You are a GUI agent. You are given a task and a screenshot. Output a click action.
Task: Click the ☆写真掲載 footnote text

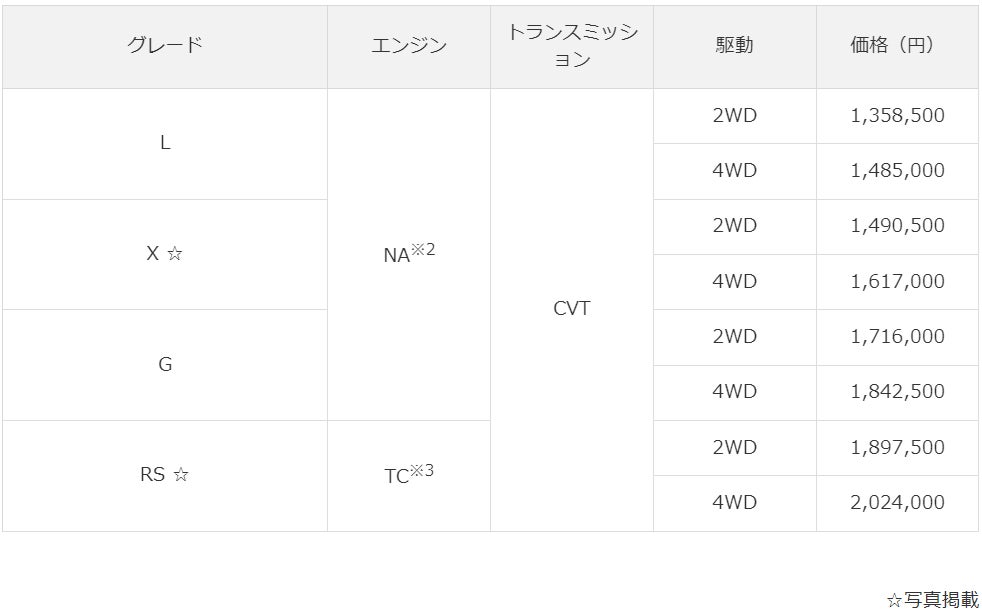coord(931,600)
